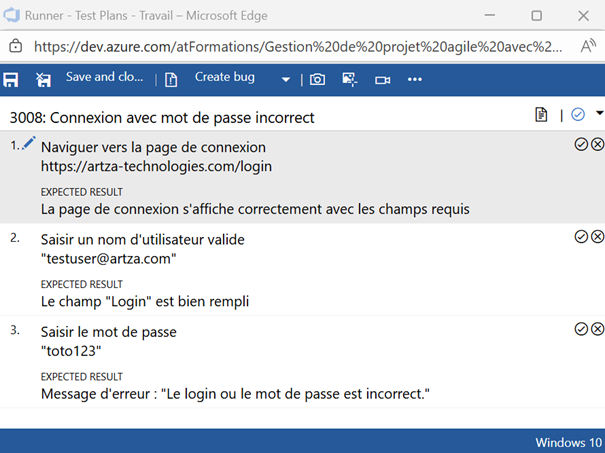
Task: Mark step 3 as failed
Action: (x=598, y=329)
